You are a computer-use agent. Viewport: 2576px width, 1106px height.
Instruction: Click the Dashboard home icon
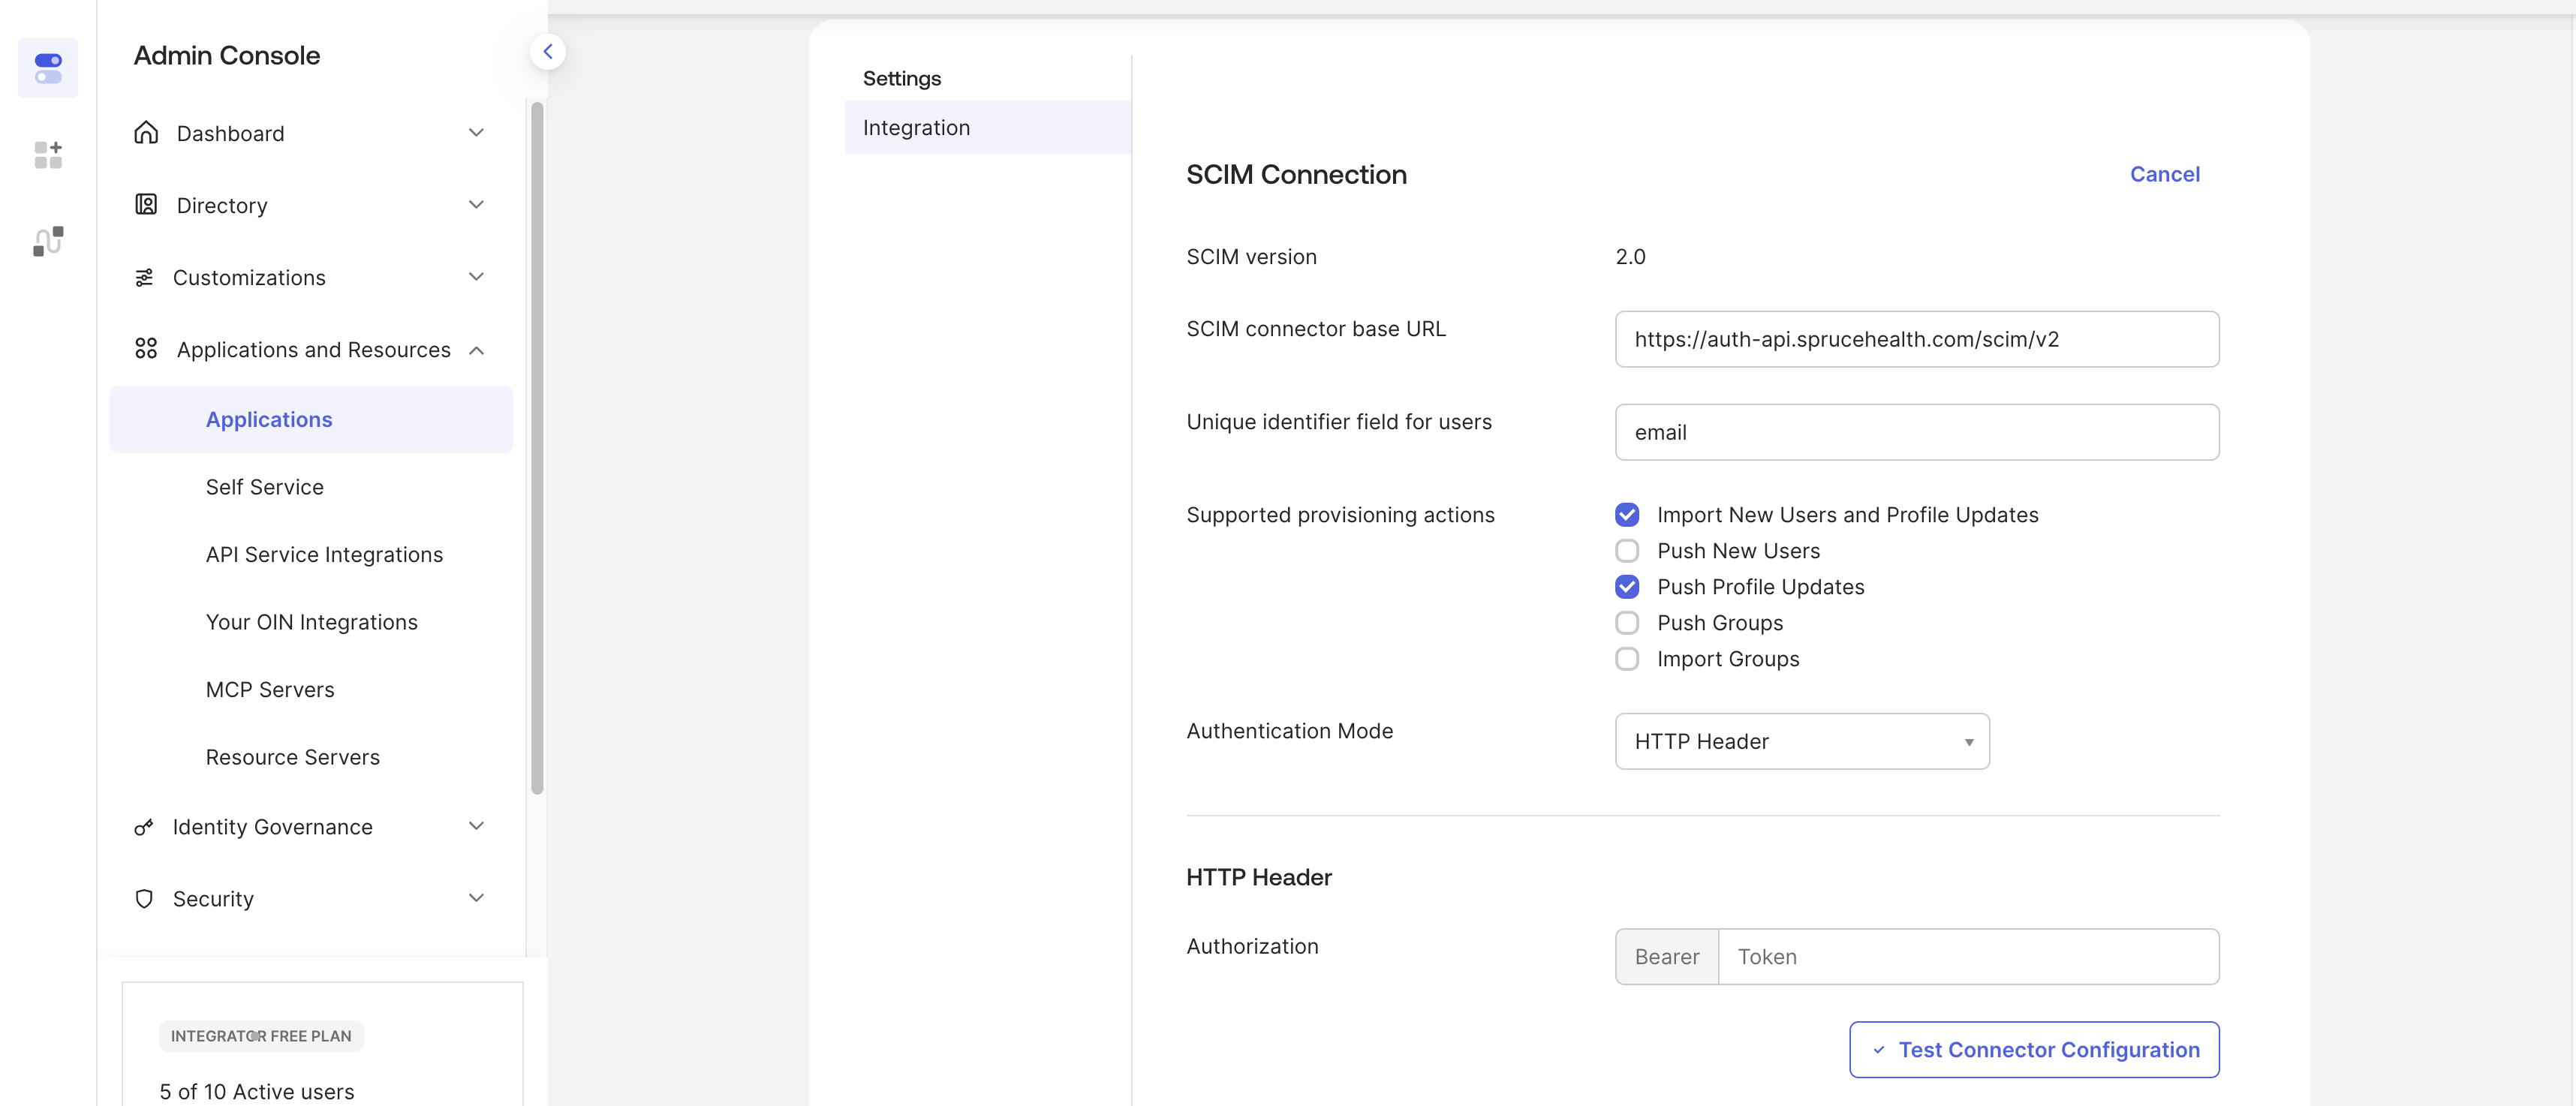[x=146, y=133]
